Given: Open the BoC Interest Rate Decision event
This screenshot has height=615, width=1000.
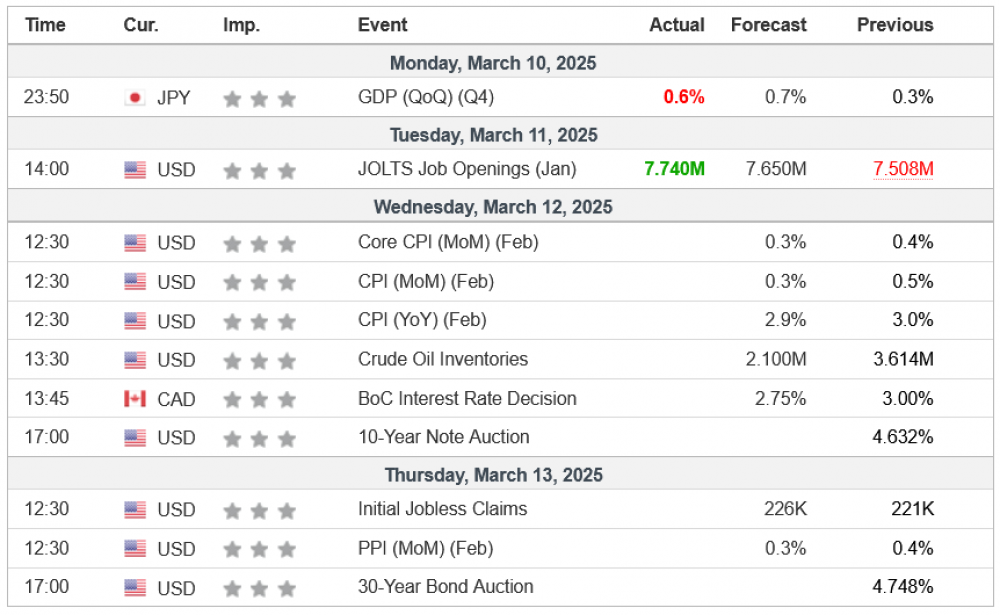Looking at the screenshot, I should click(x=467, y=398).
